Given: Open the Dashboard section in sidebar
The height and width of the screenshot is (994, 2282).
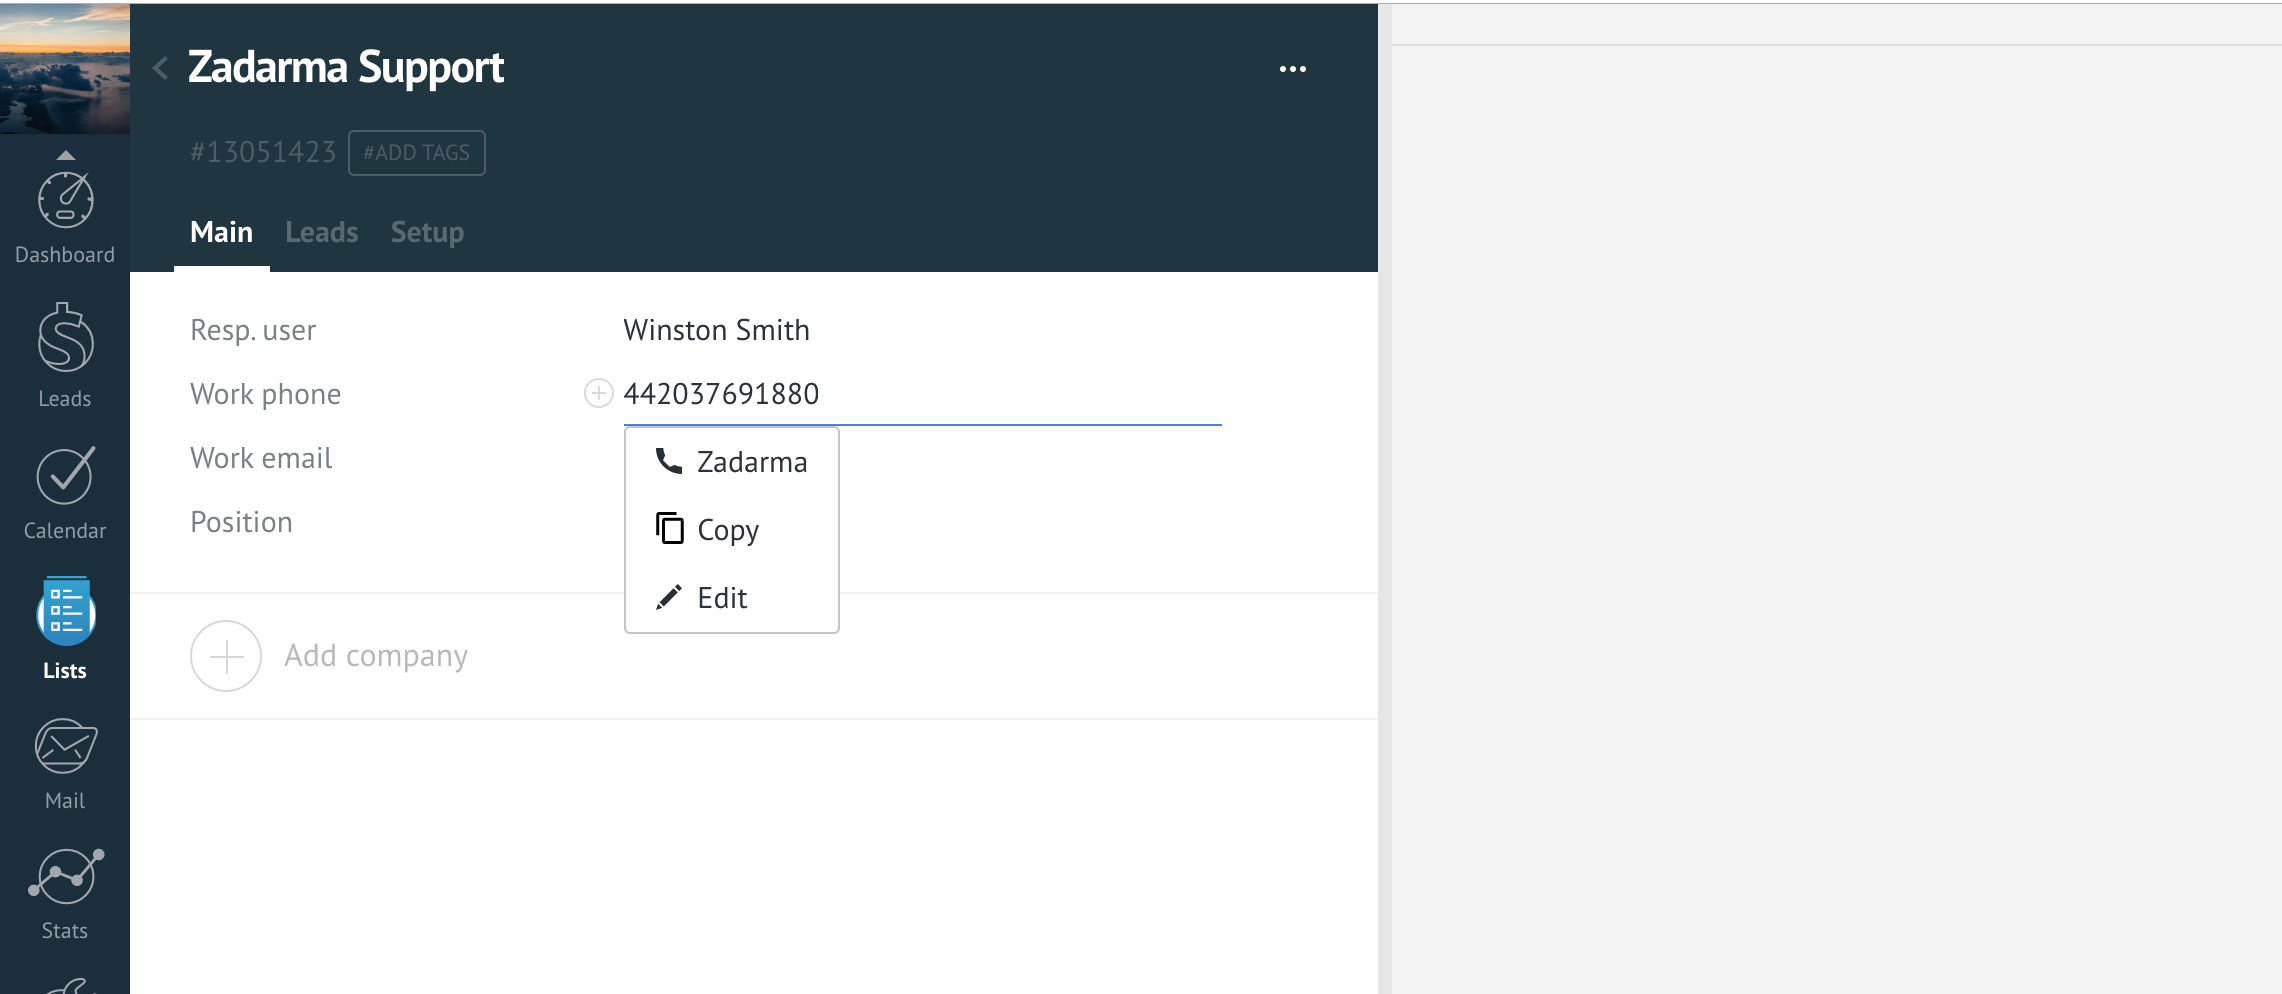Looking at the screenshot, I should click(65, 218).
